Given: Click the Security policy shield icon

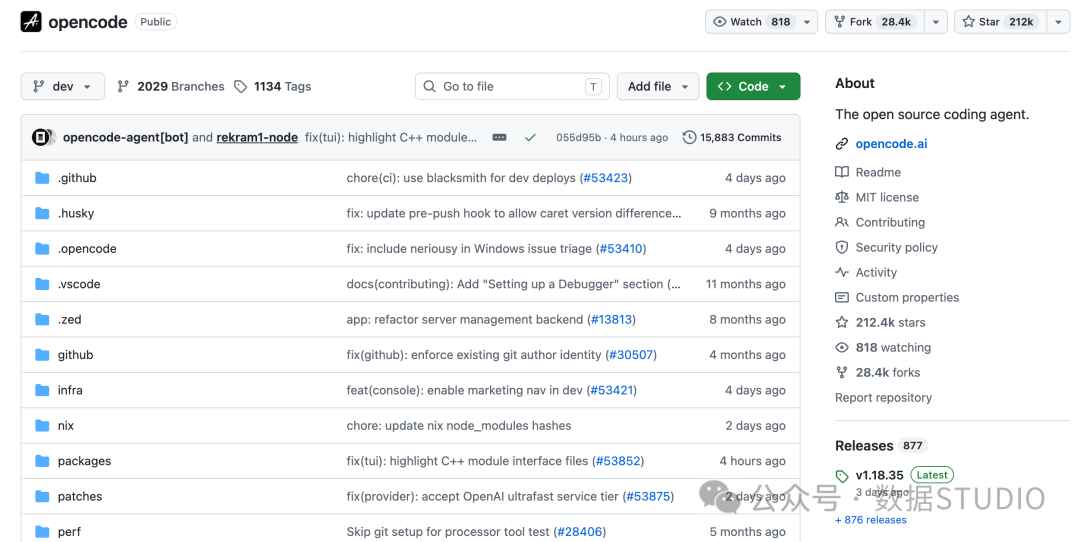Looking at the screenshot, I should (842, 247).
